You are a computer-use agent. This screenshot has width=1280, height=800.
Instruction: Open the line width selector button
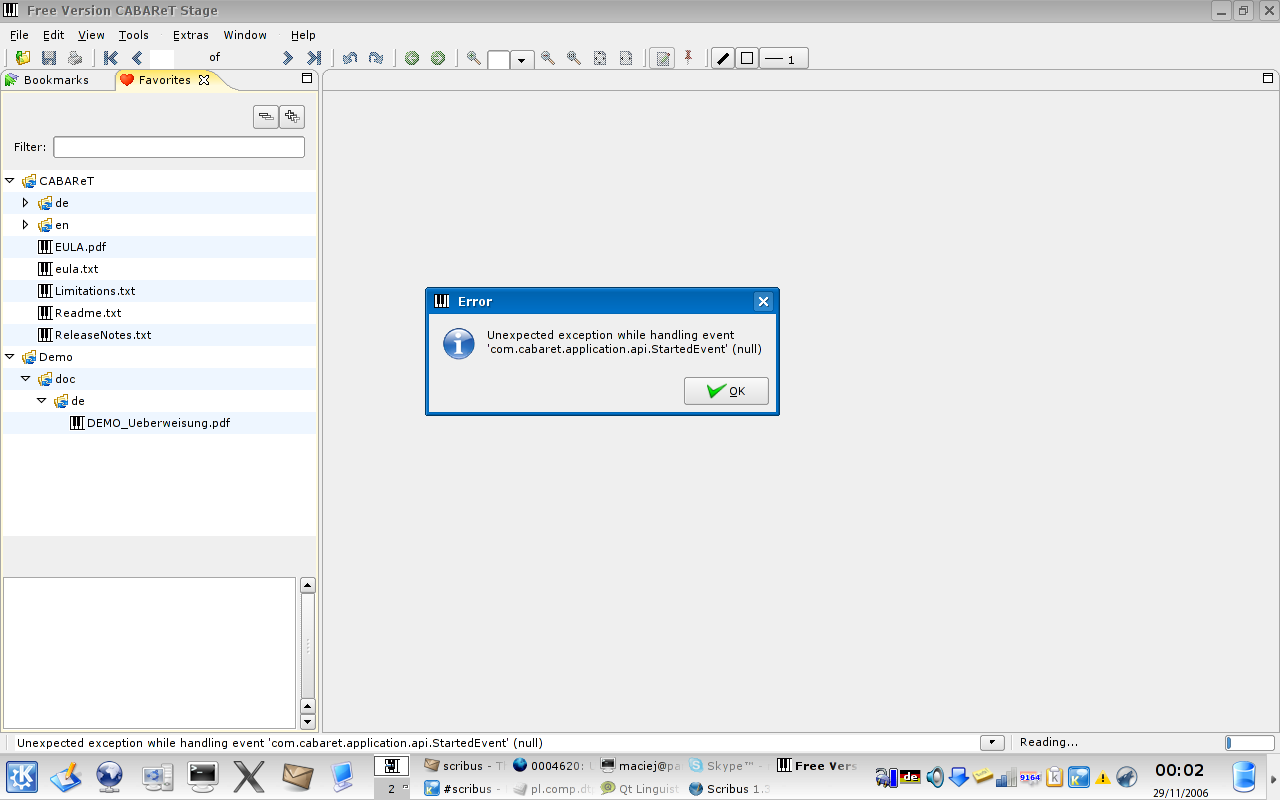[x=783, y=59]
